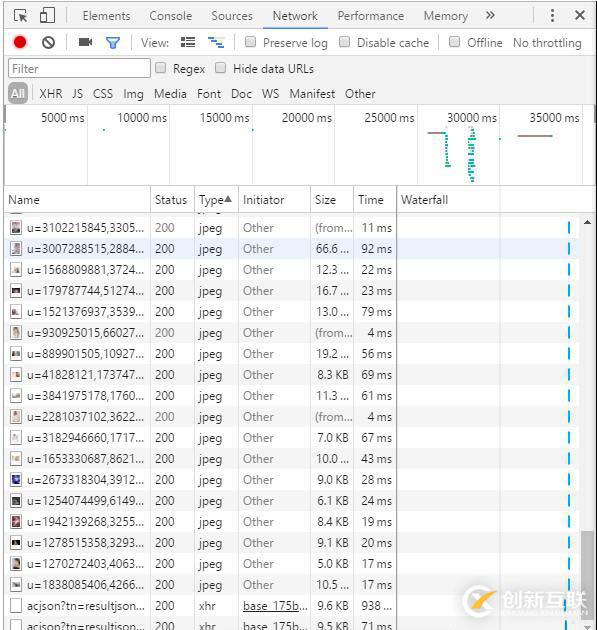This screenshot has width=597, height=630.
Task: Filter requests by Font
Action: coord(209,94)
